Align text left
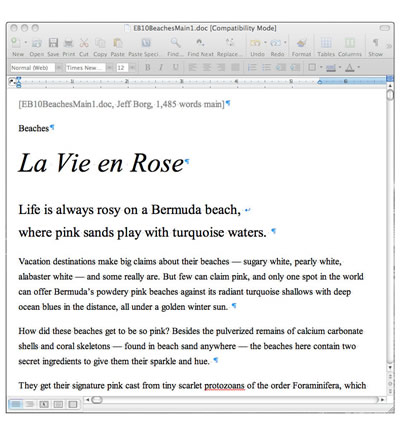 click(192, 68)
